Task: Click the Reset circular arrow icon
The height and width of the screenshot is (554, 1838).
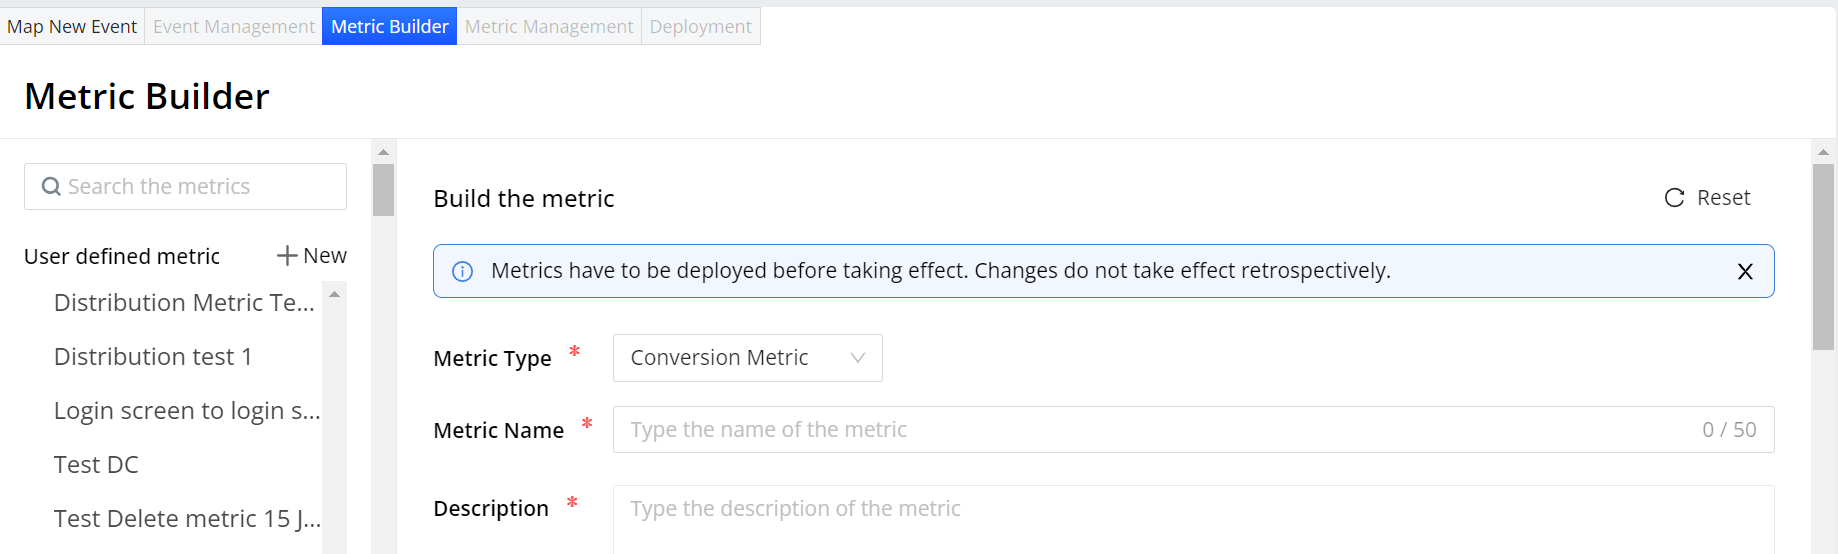Action: coord(1674,198)
